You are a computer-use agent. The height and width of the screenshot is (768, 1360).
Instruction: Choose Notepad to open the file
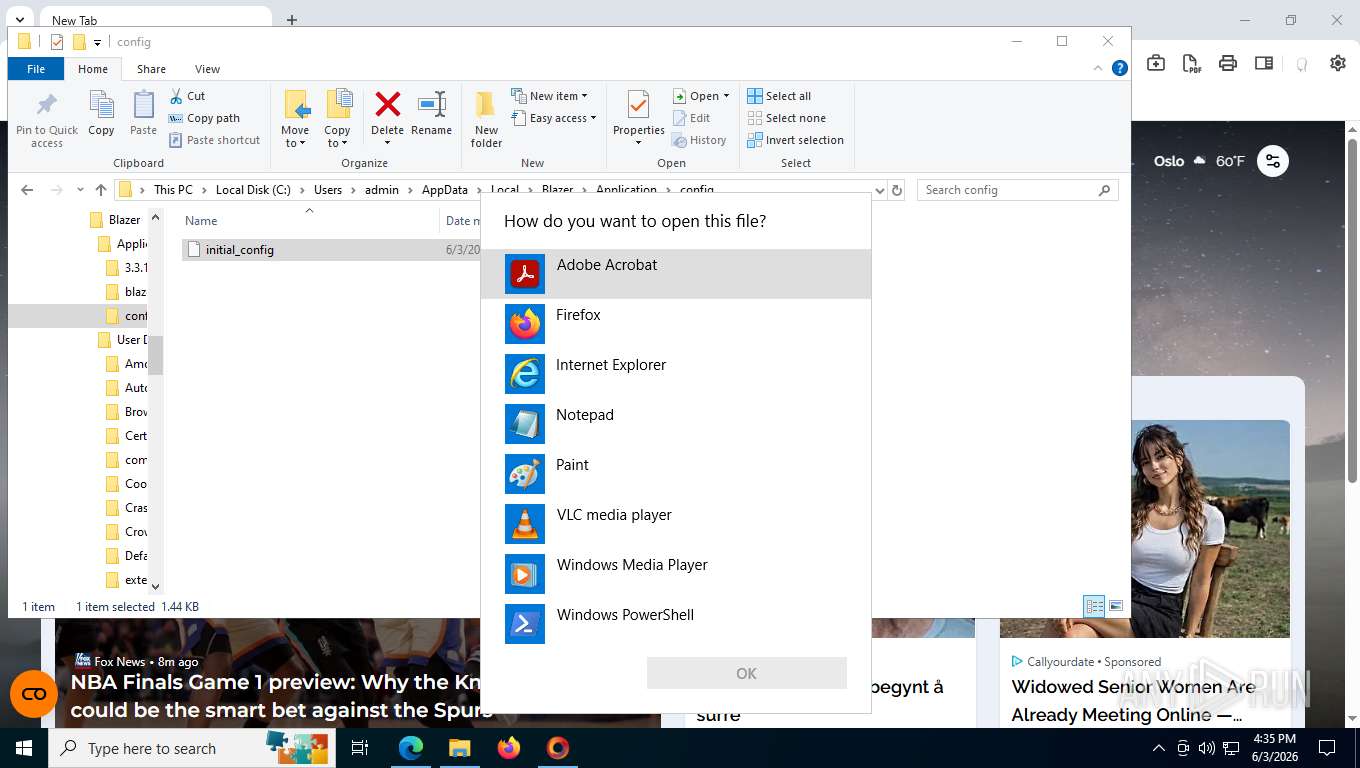(675, 424)
